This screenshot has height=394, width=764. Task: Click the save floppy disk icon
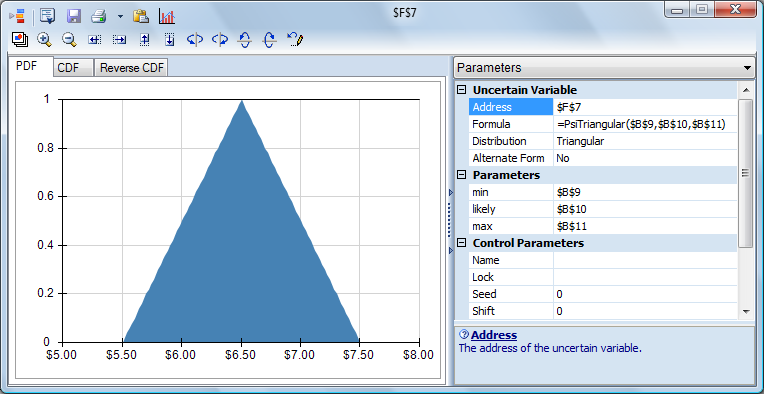coord(74,17)
